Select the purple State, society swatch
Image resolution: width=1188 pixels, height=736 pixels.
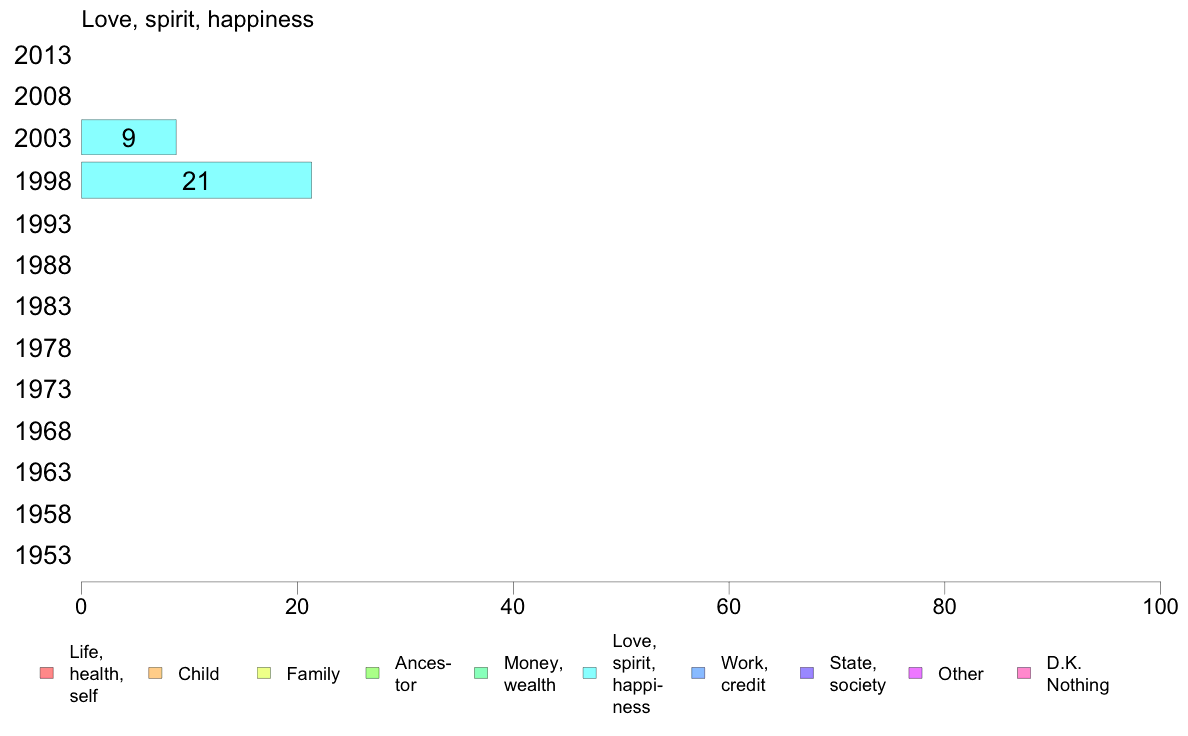click(807, 673)
